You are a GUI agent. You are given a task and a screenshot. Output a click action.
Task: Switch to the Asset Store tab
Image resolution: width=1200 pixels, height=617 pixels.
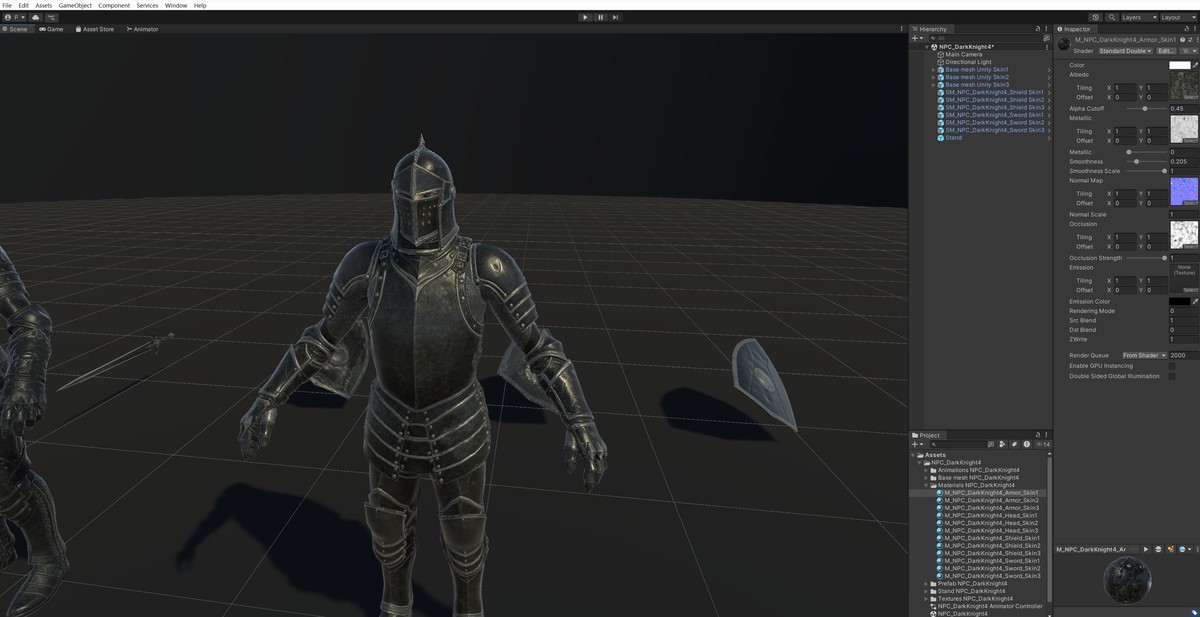(x=94, y=29)
